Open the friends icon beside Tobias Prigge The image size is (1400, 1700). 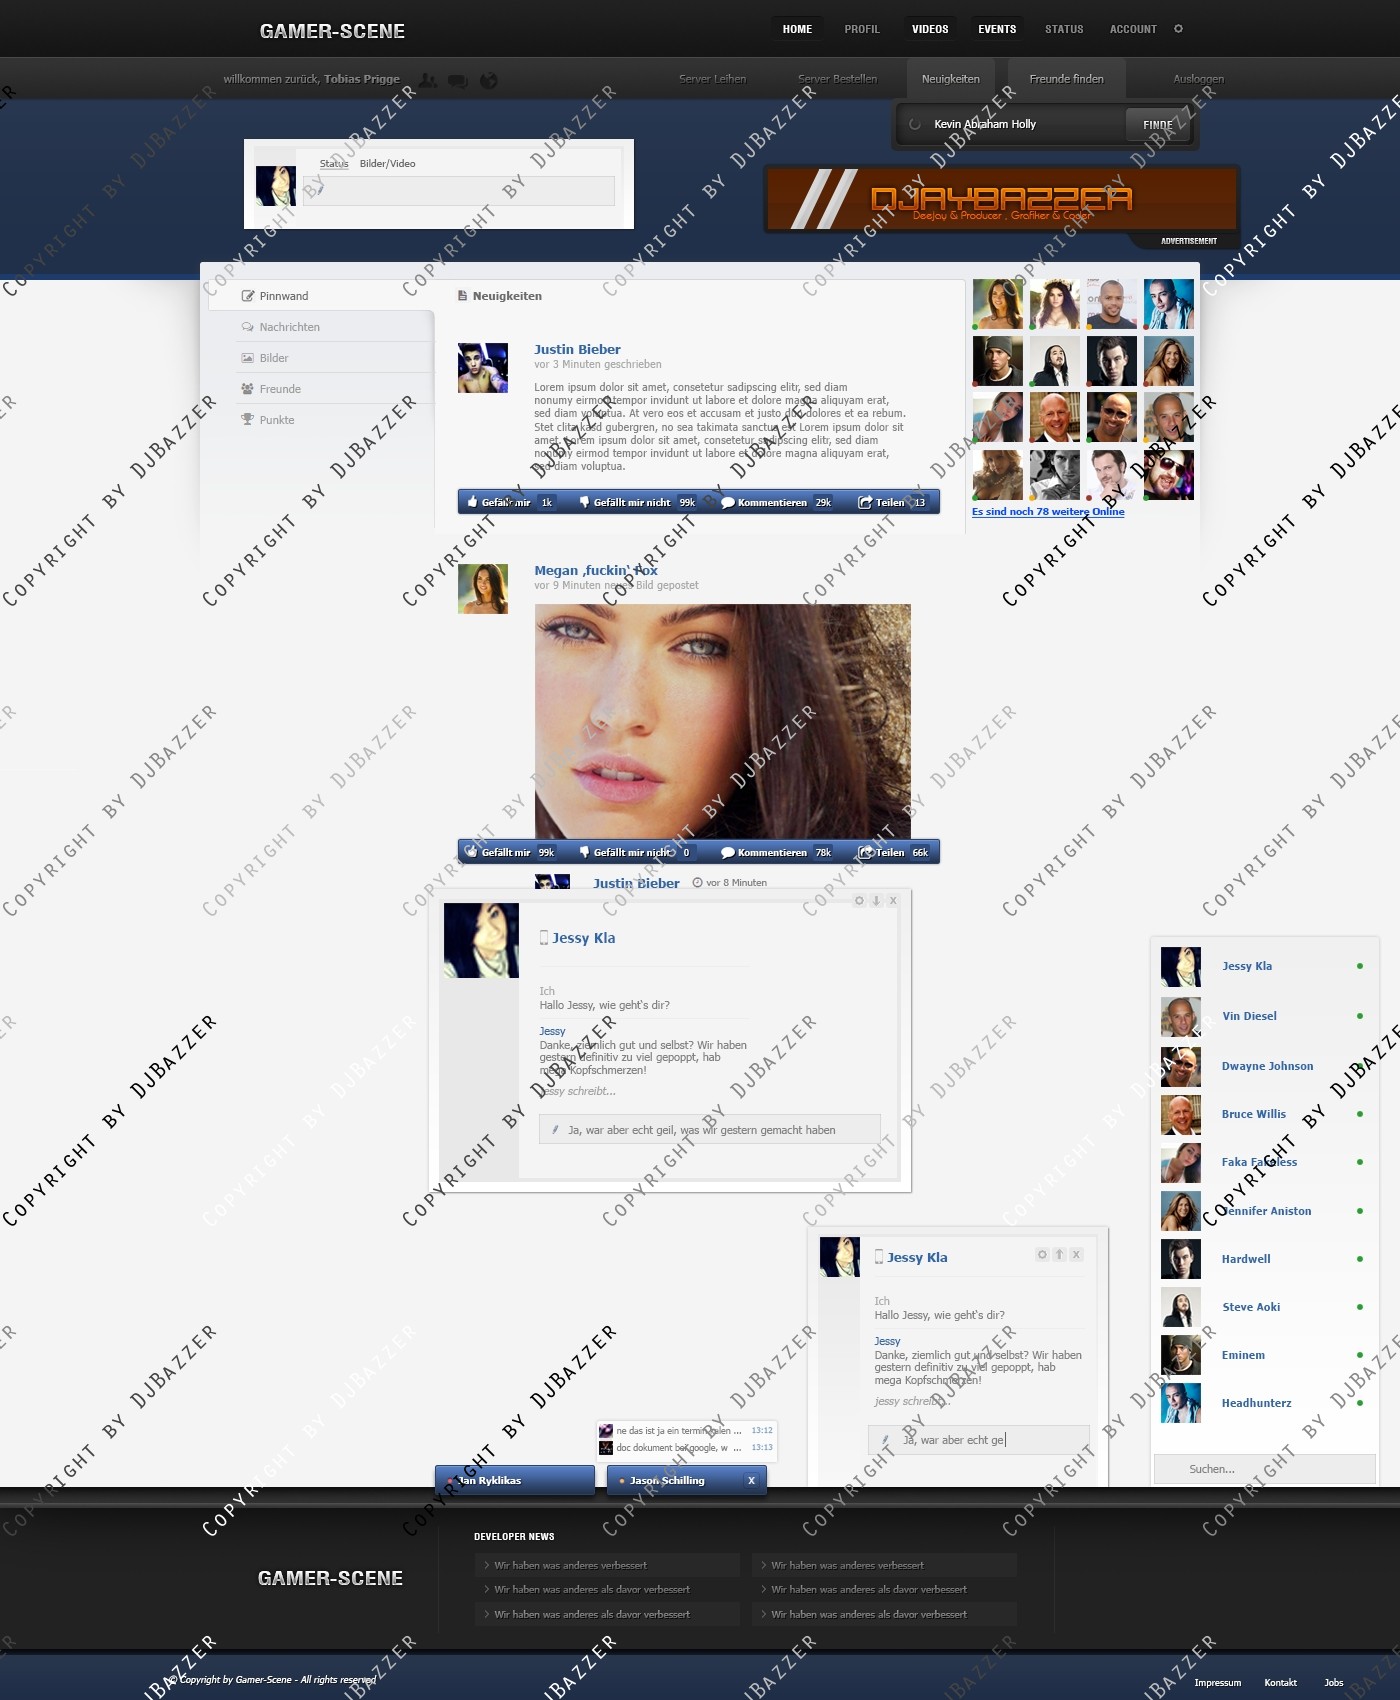[x=428, y=80]
